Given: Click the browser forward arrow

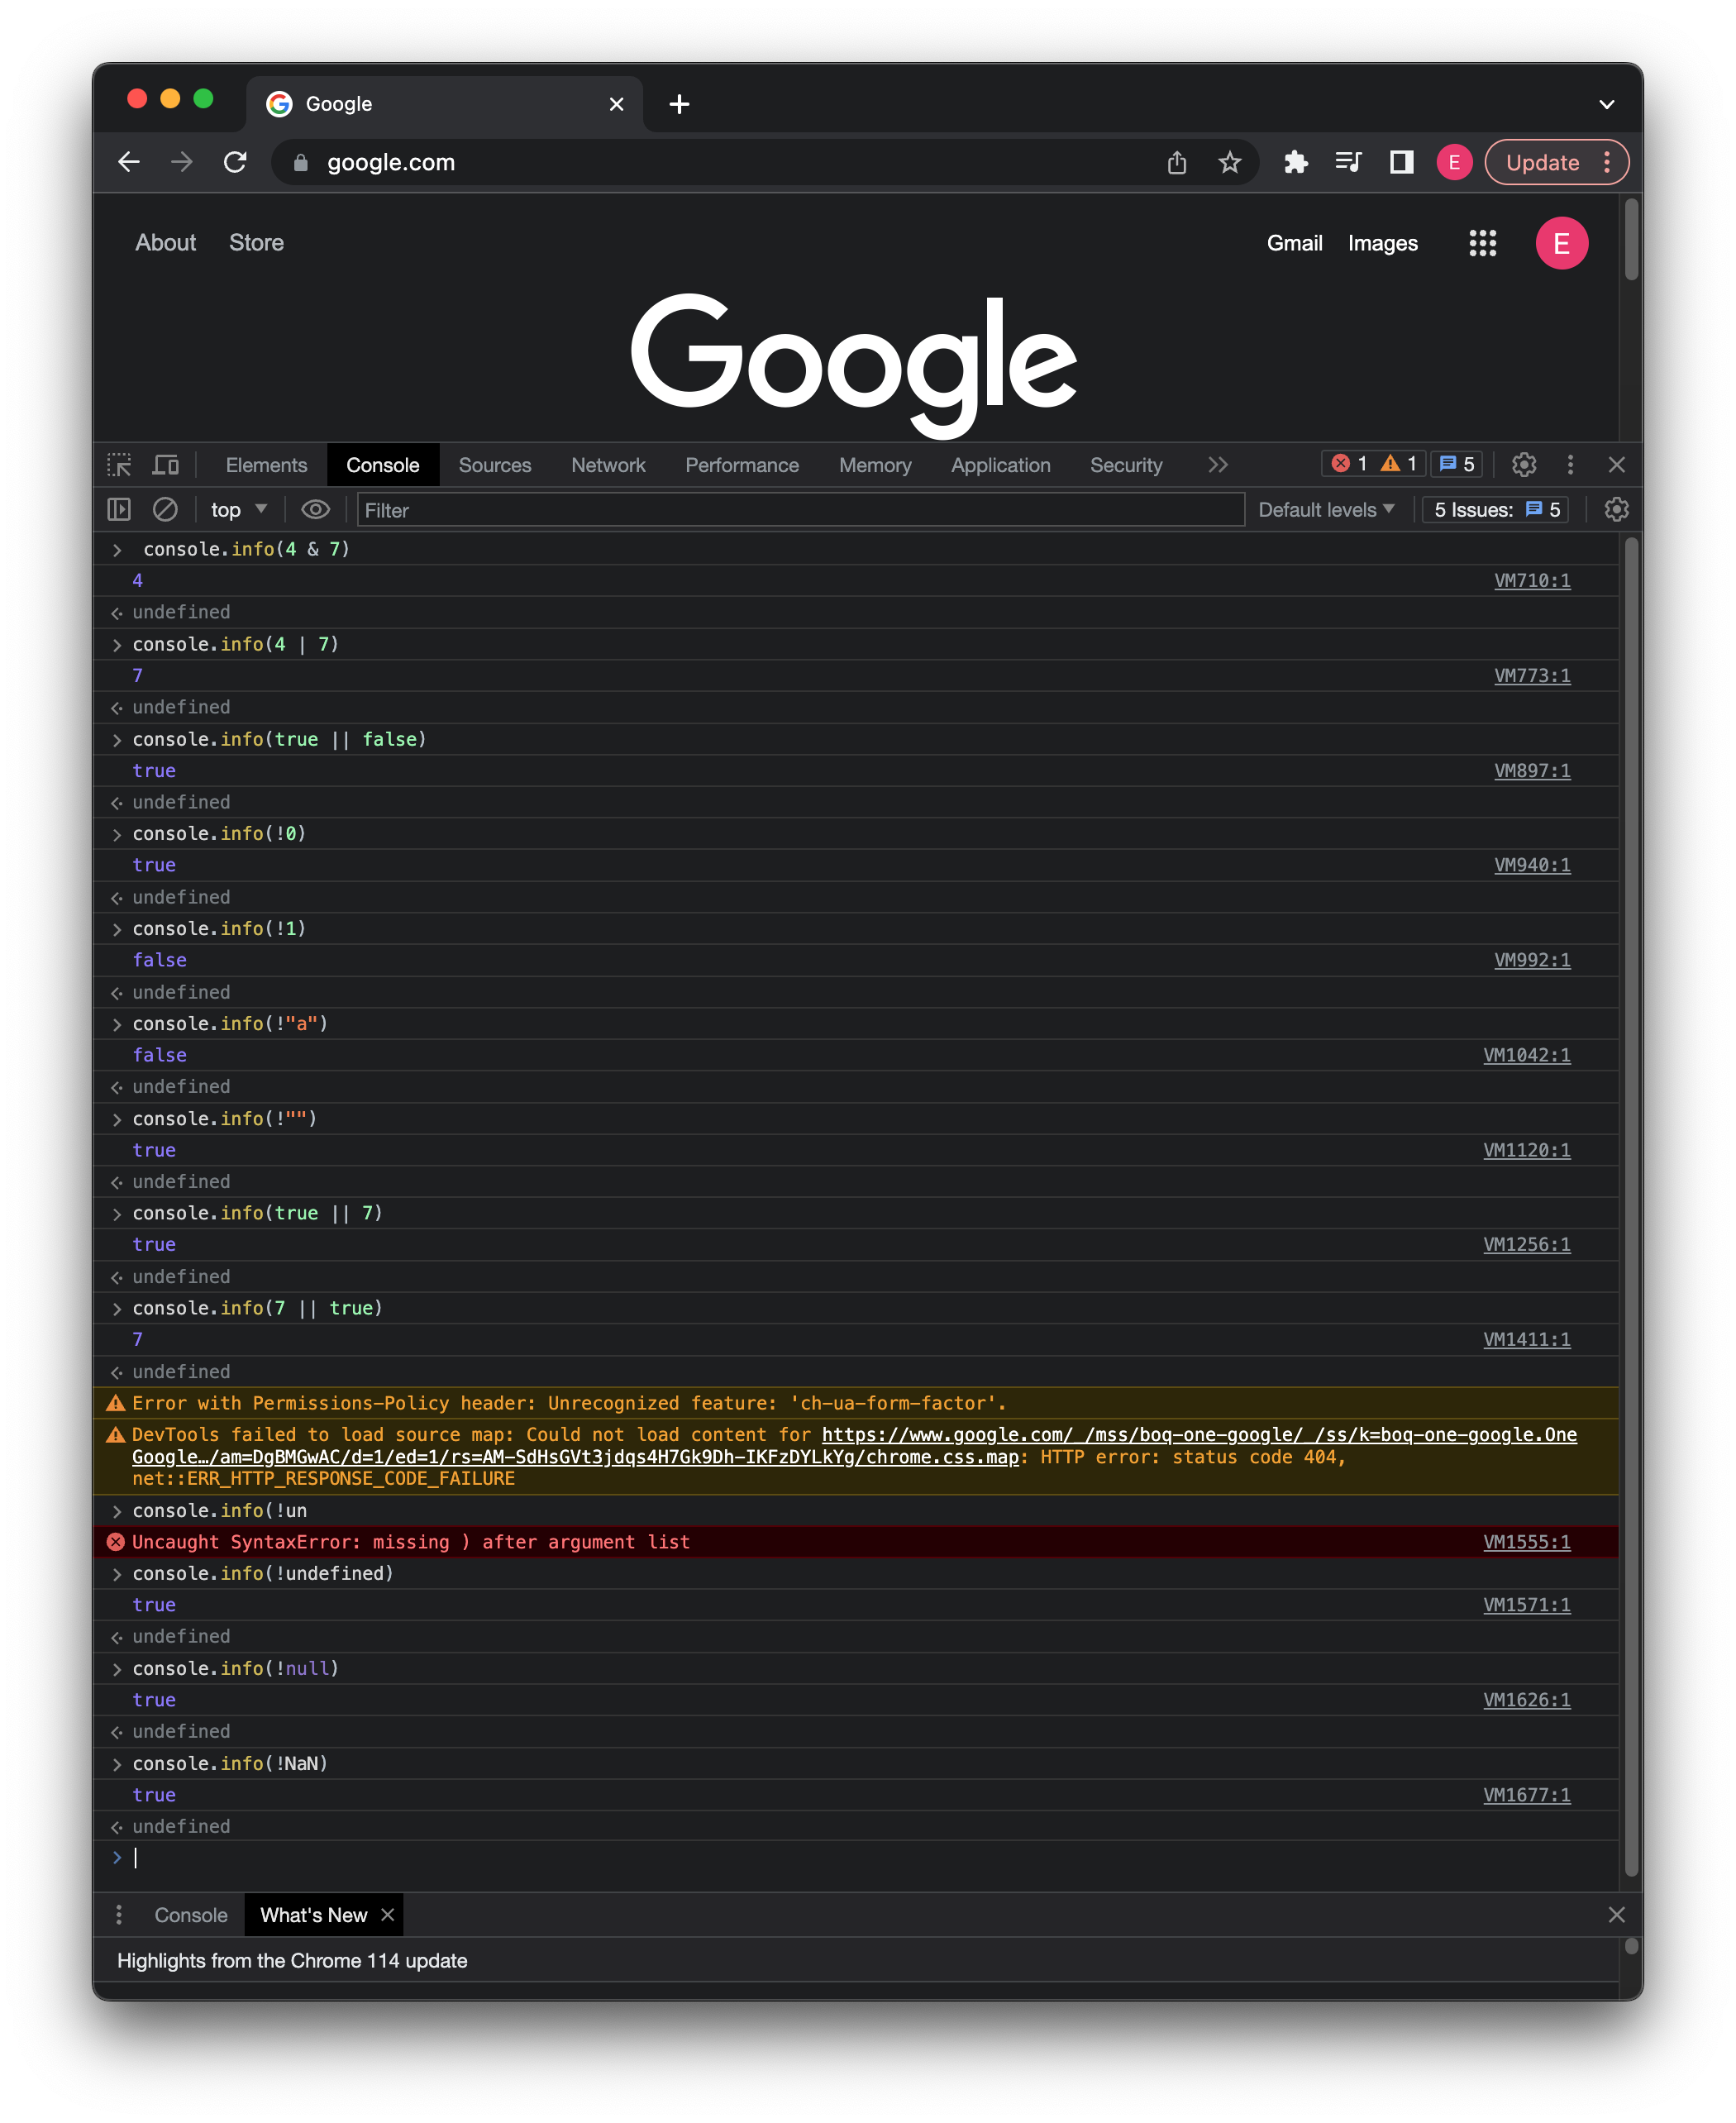Looking at the screenshot, I should 182,162.
